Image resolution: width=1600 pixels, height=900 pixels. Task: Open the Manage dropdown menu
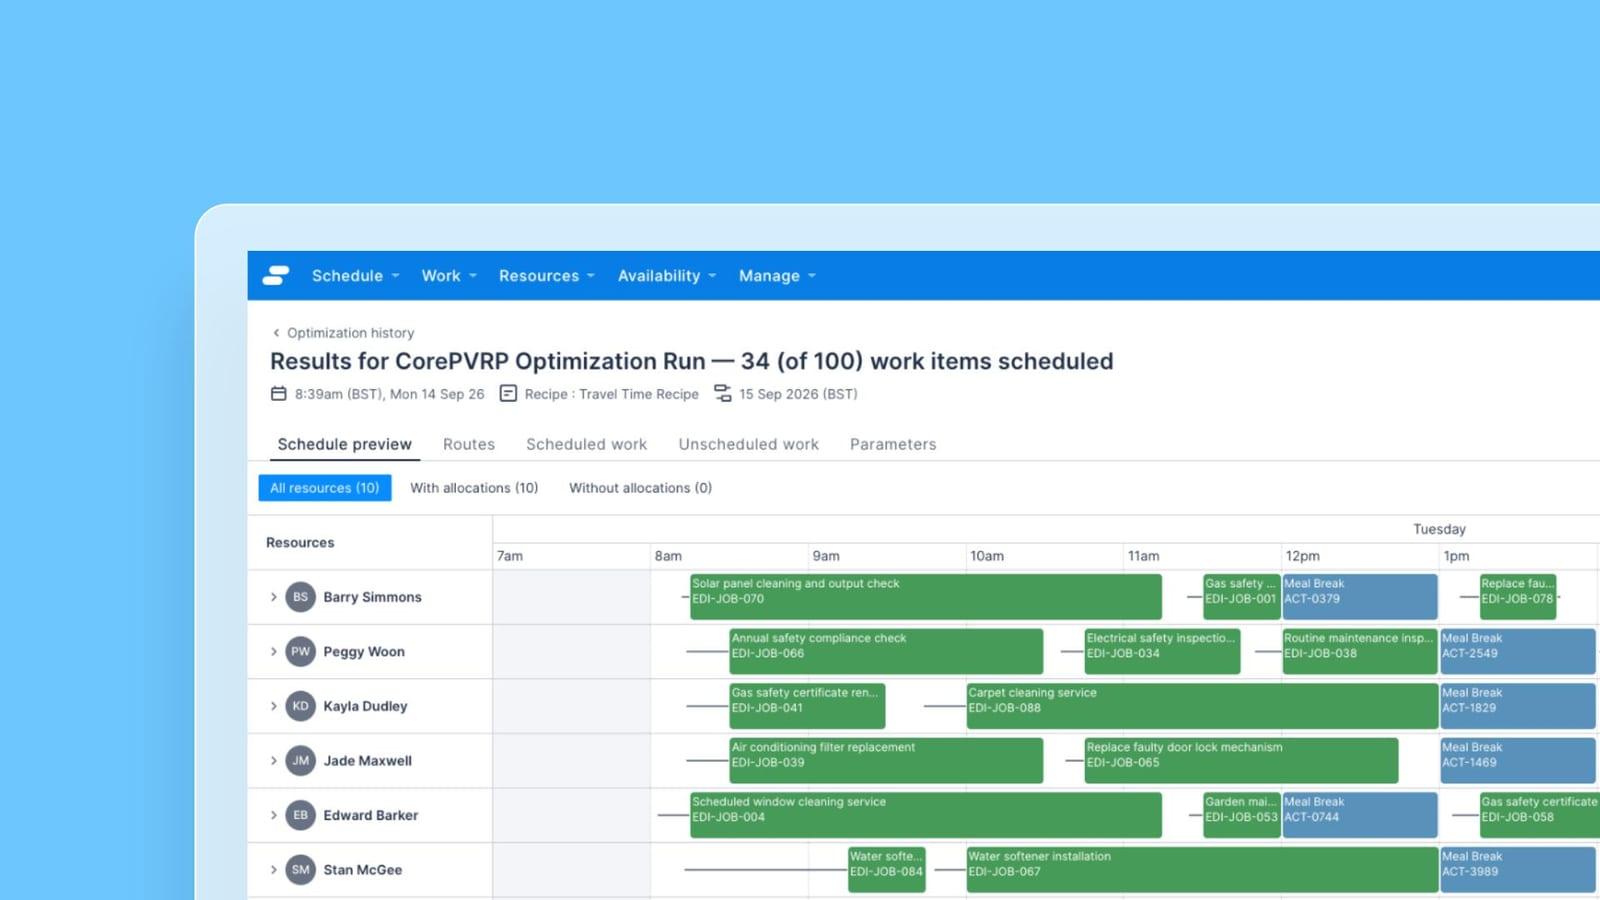click(777, 276)
